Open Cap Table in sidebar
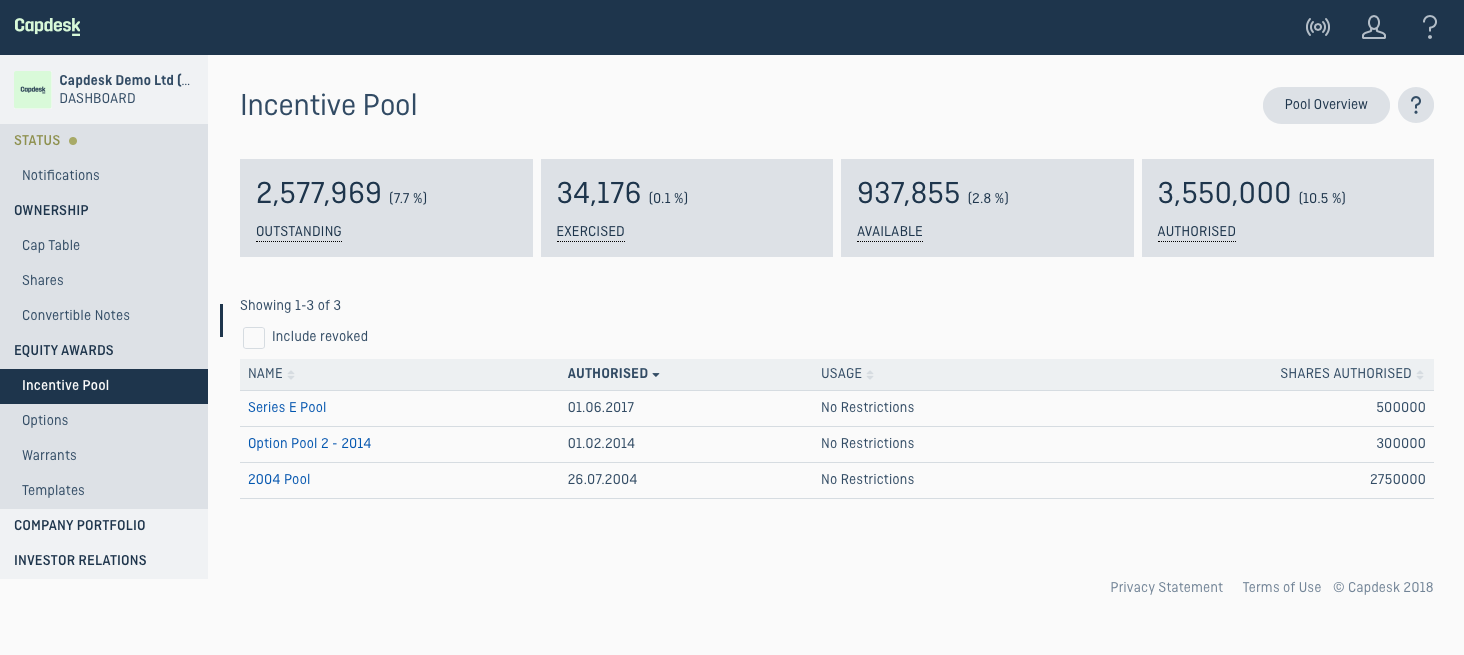1464x655 pixels. (x=51, y=246)
